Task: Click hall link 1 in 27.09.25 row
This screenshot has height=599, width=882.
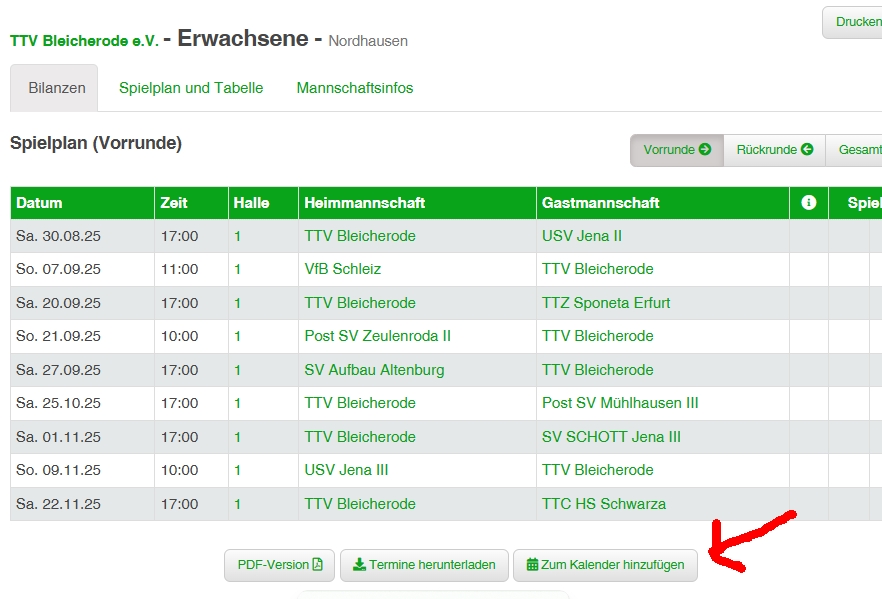Action: pos(237,370)
